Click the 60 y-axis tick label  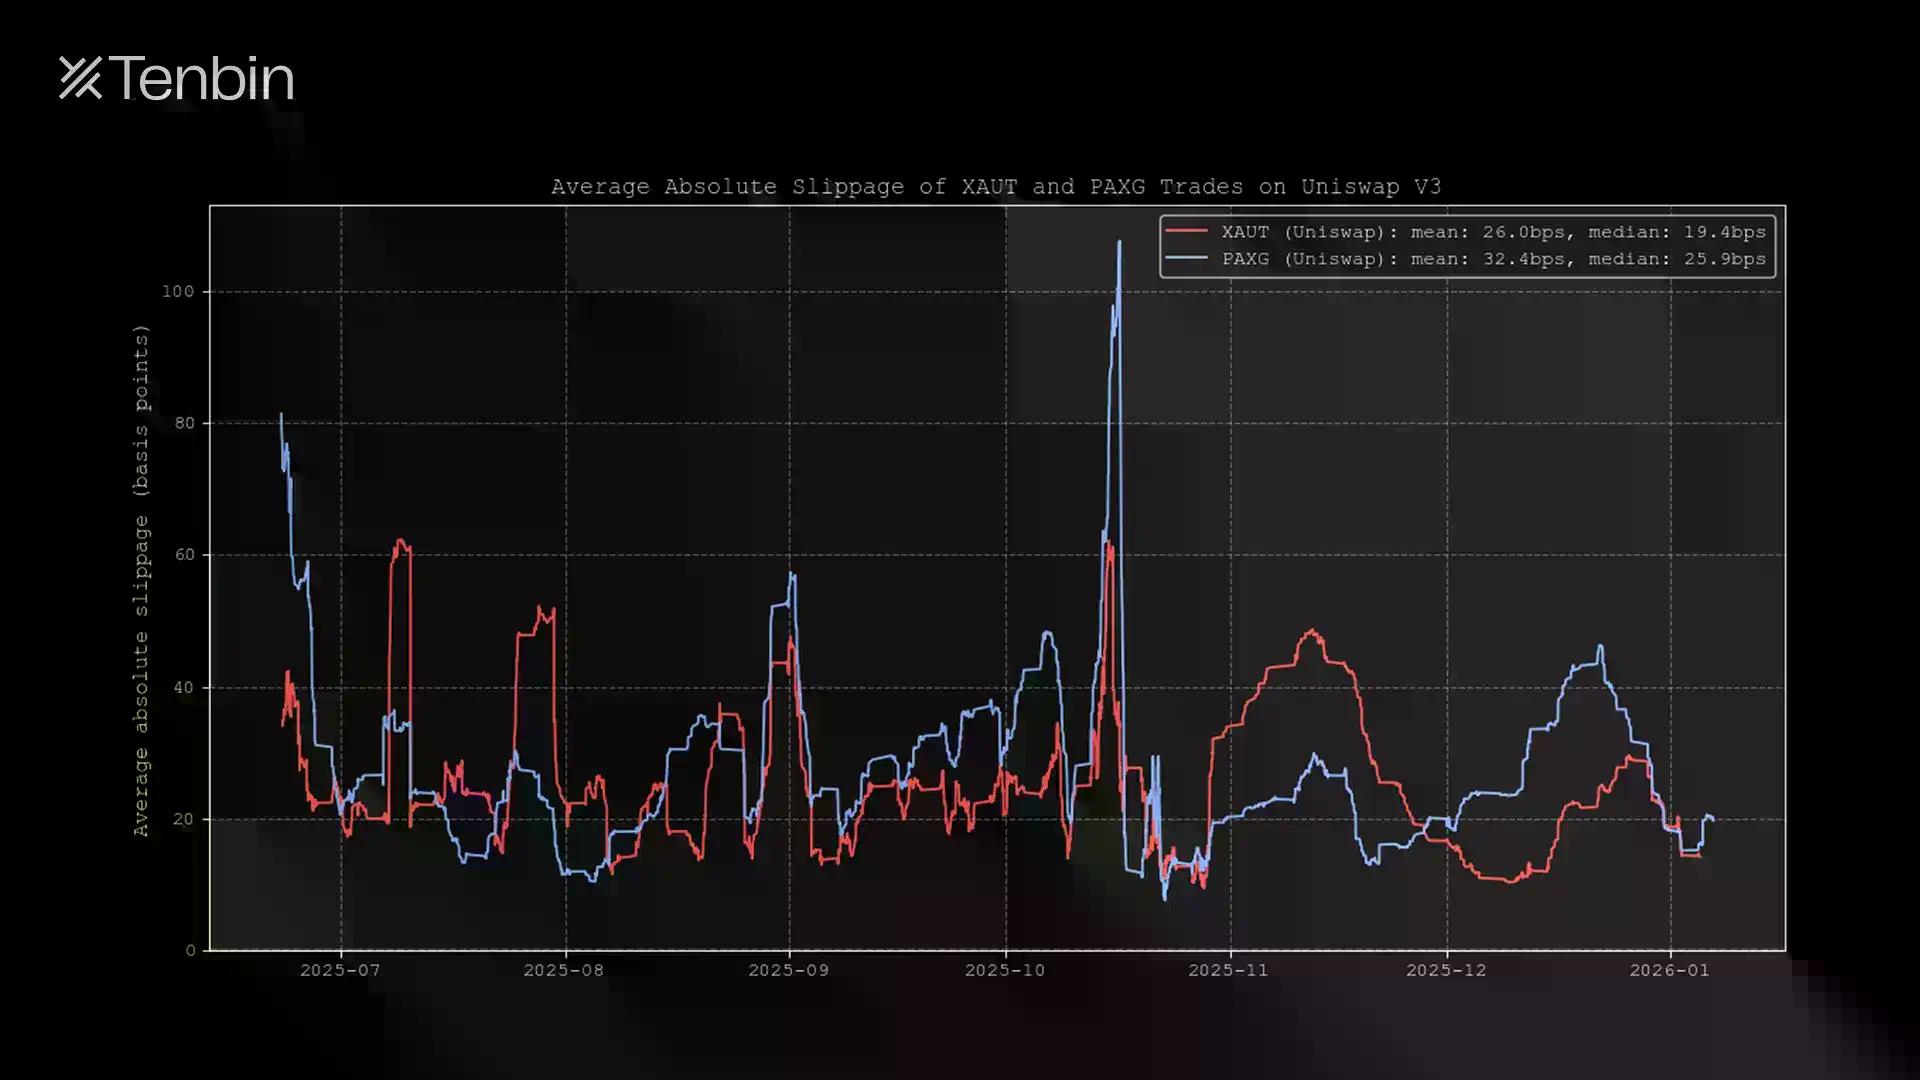tap(184, 555)
